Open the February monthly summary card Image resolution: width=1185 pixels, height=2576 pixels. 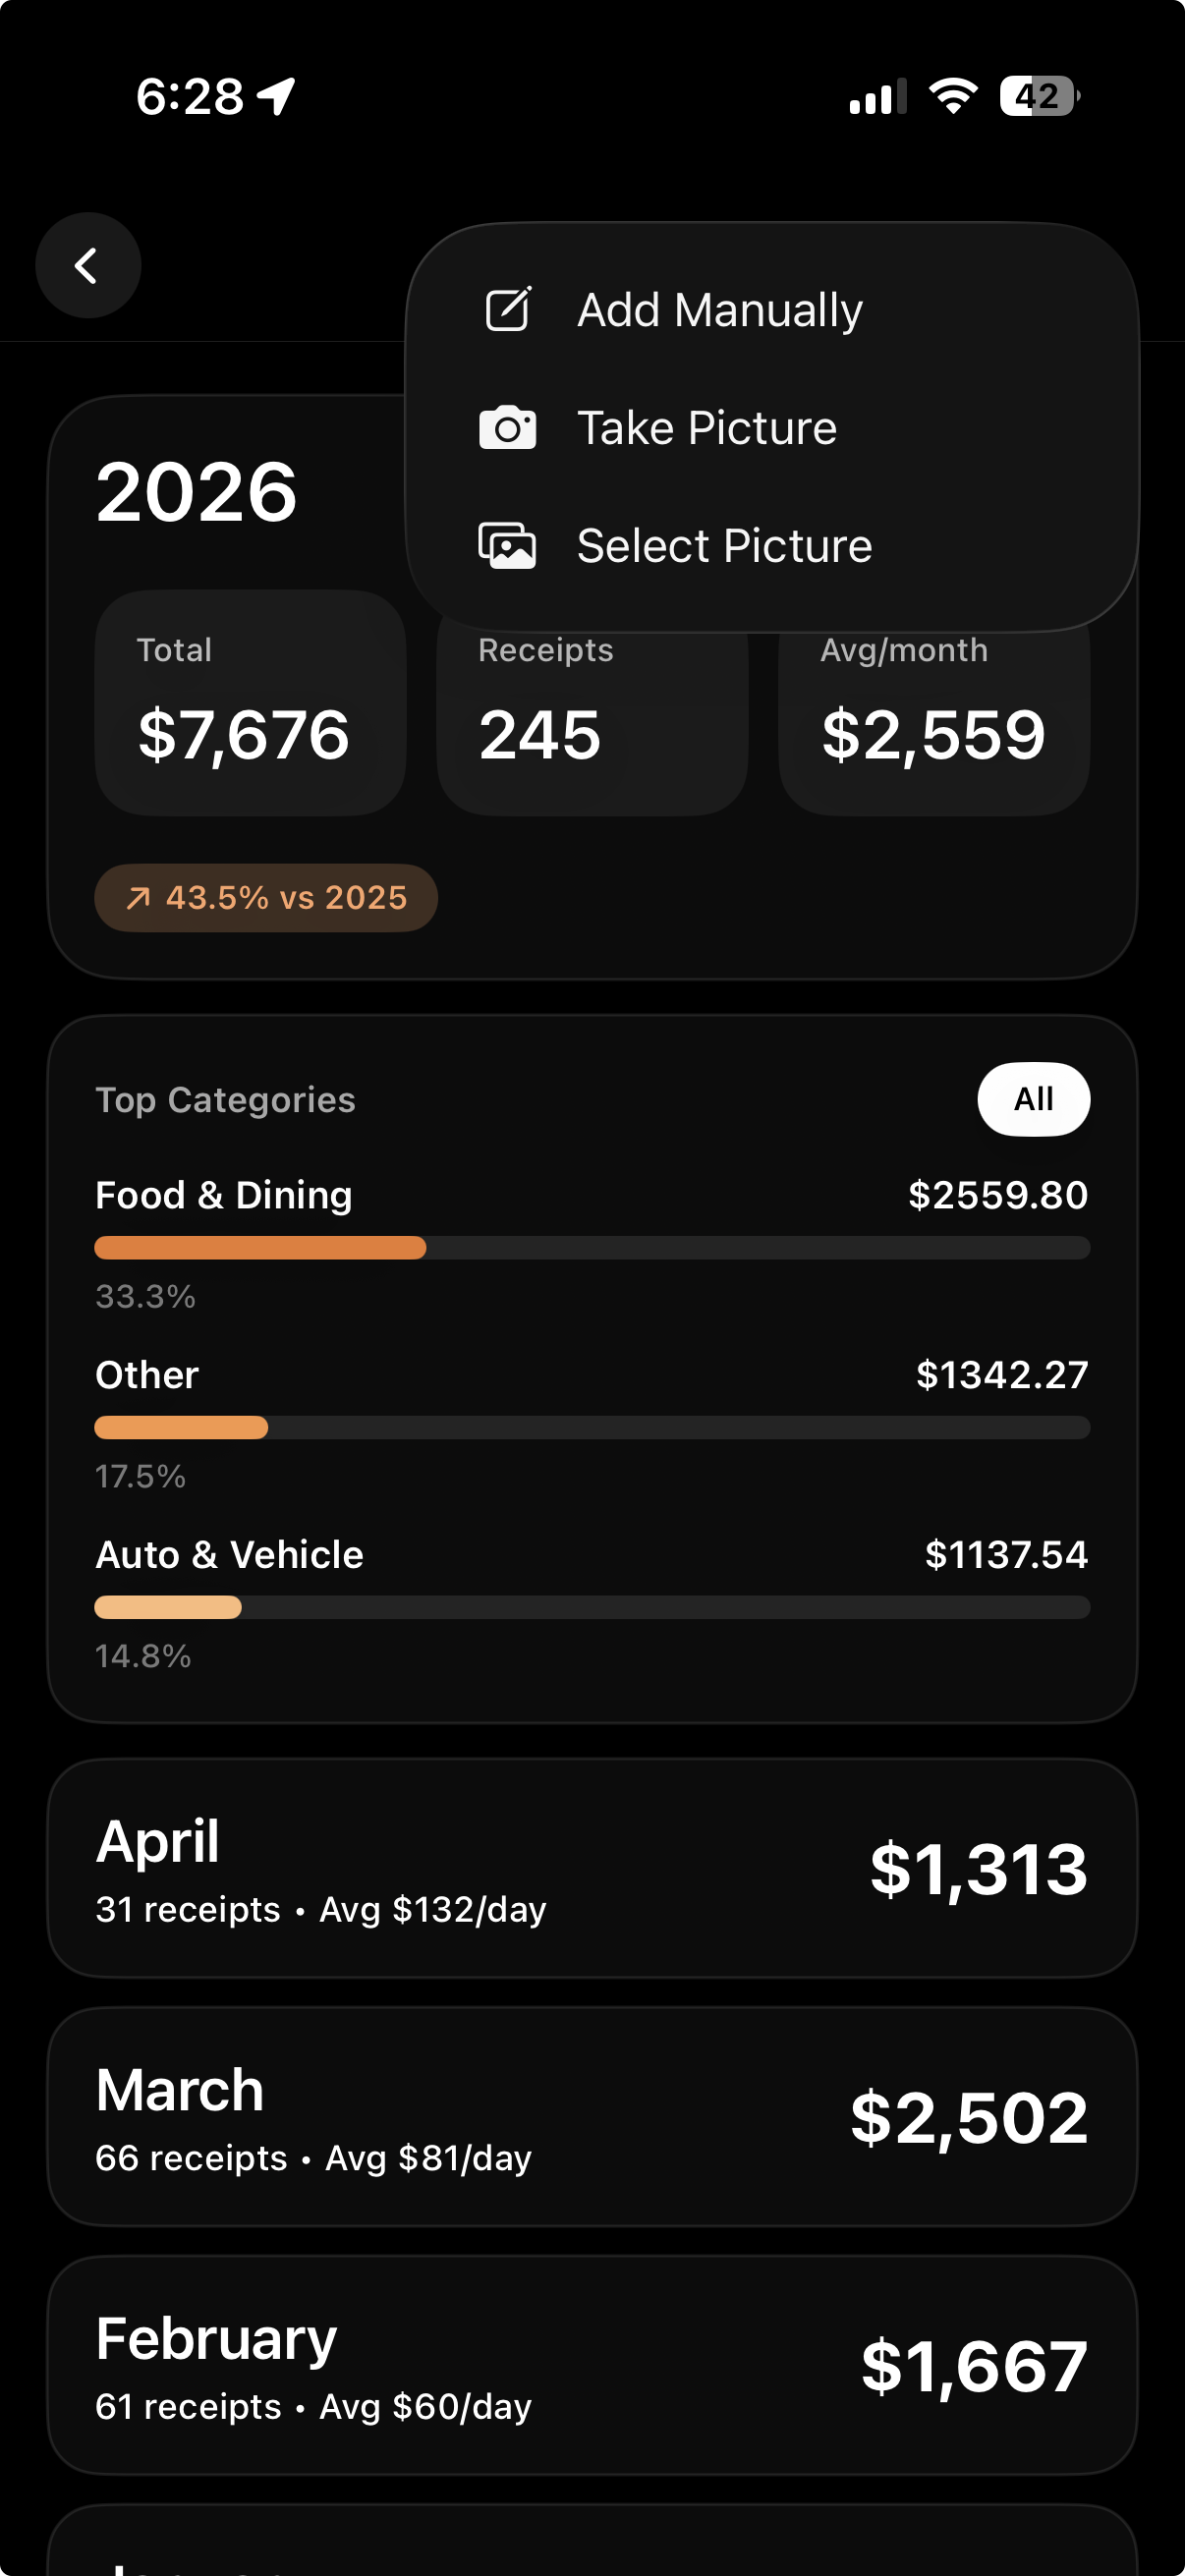592,2364
